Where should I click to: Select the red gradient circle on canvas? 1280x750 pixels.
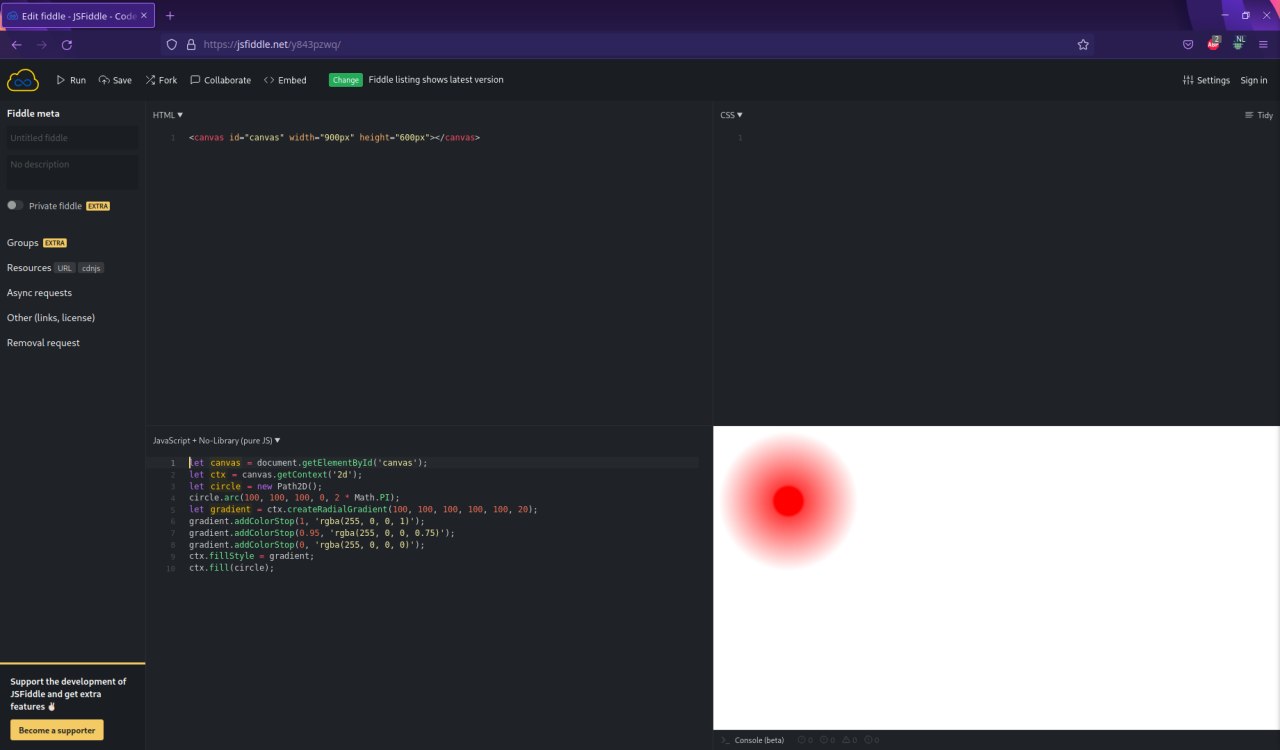coord(787,500)
